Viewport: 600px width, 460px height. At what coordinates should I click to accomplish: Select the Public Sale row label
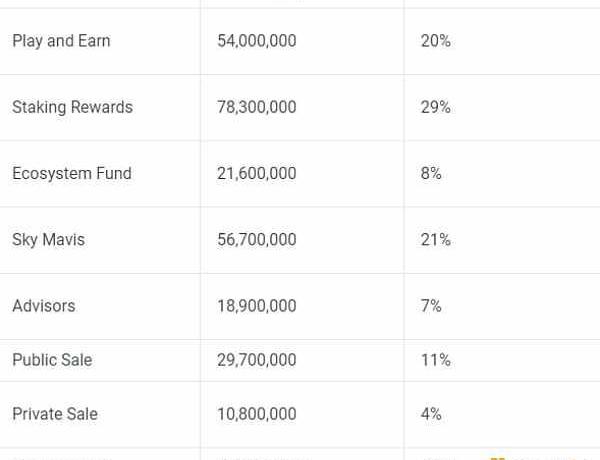click(x=52, y=360)
